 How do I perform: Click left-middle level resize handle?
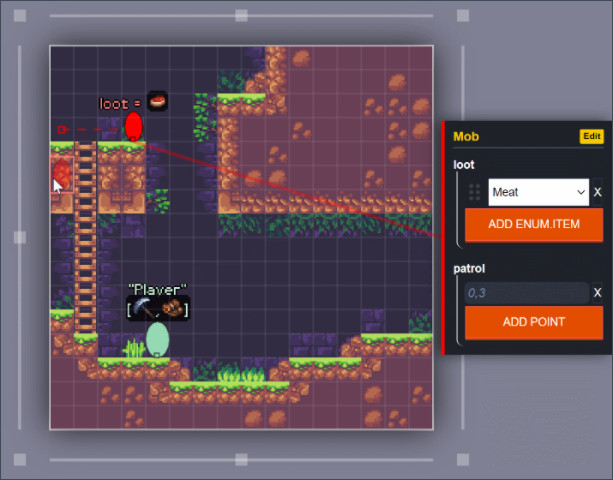(20, 237)
